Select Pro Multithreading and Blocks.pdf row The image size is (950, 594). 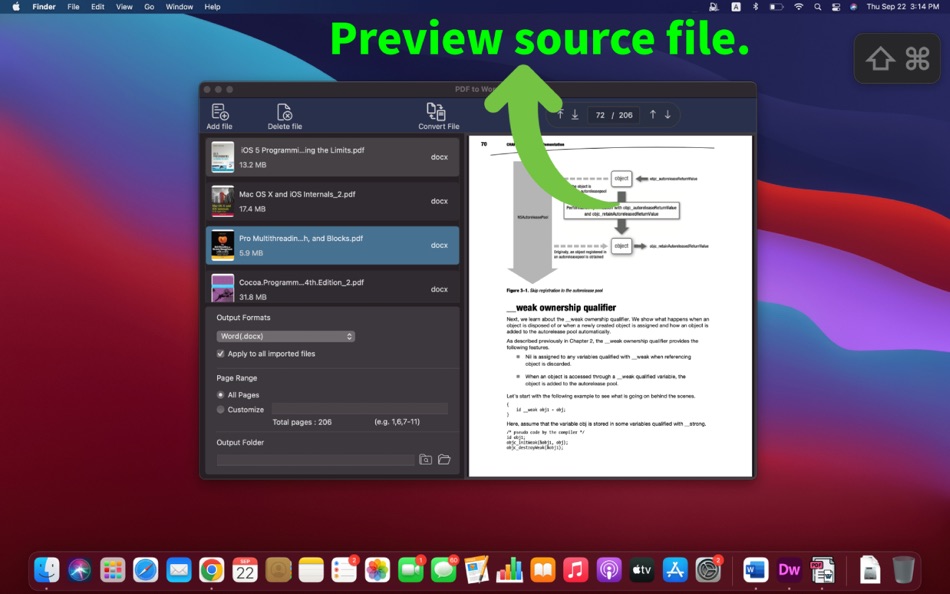333,245
